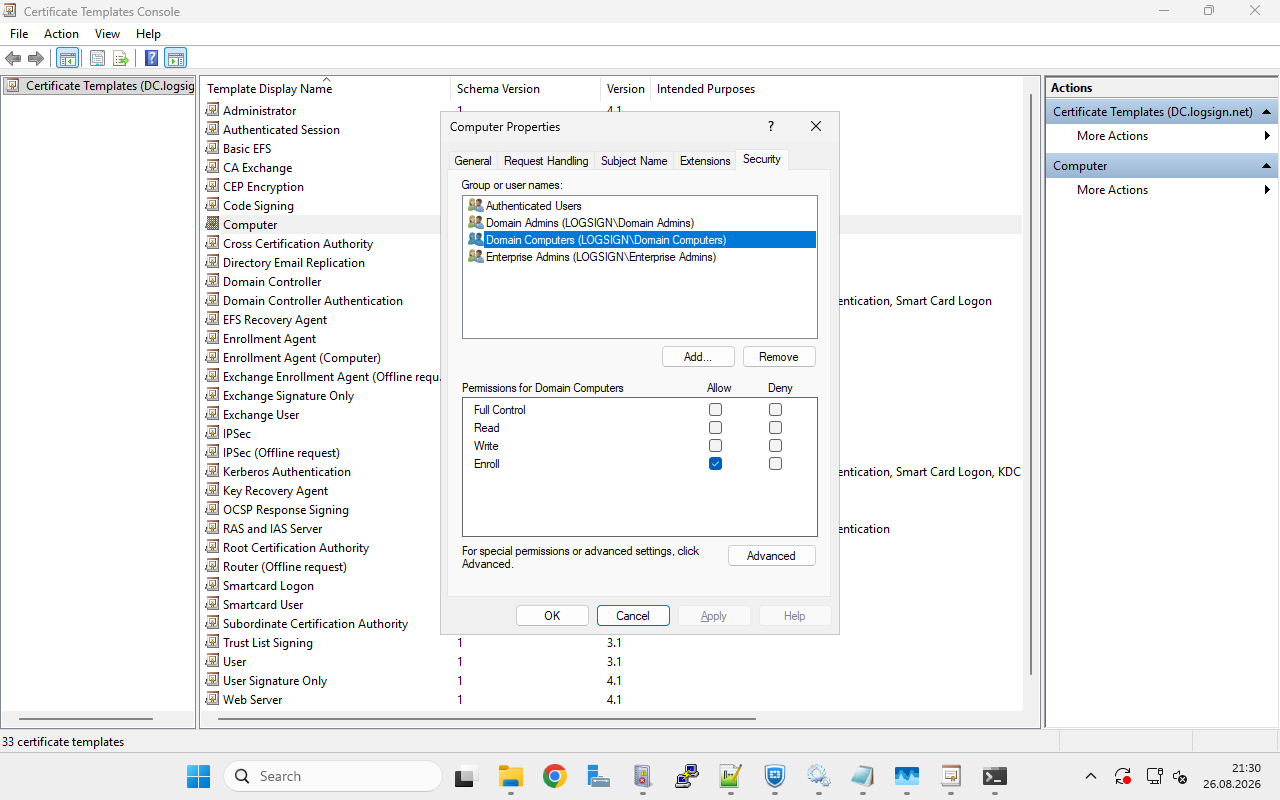Image resolution: width=1280 pixels, height=800 pixels.
Task: Open File Explorer from taskbar
Action: pyautogui.click(x=511, y=776)
